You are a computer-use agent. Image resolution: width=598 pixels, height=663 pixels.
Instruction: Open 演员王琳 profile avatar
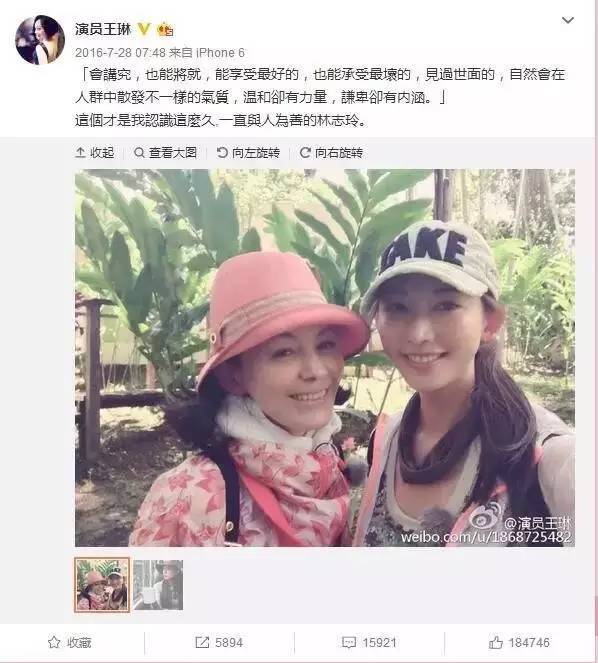[x=40, y=40]
